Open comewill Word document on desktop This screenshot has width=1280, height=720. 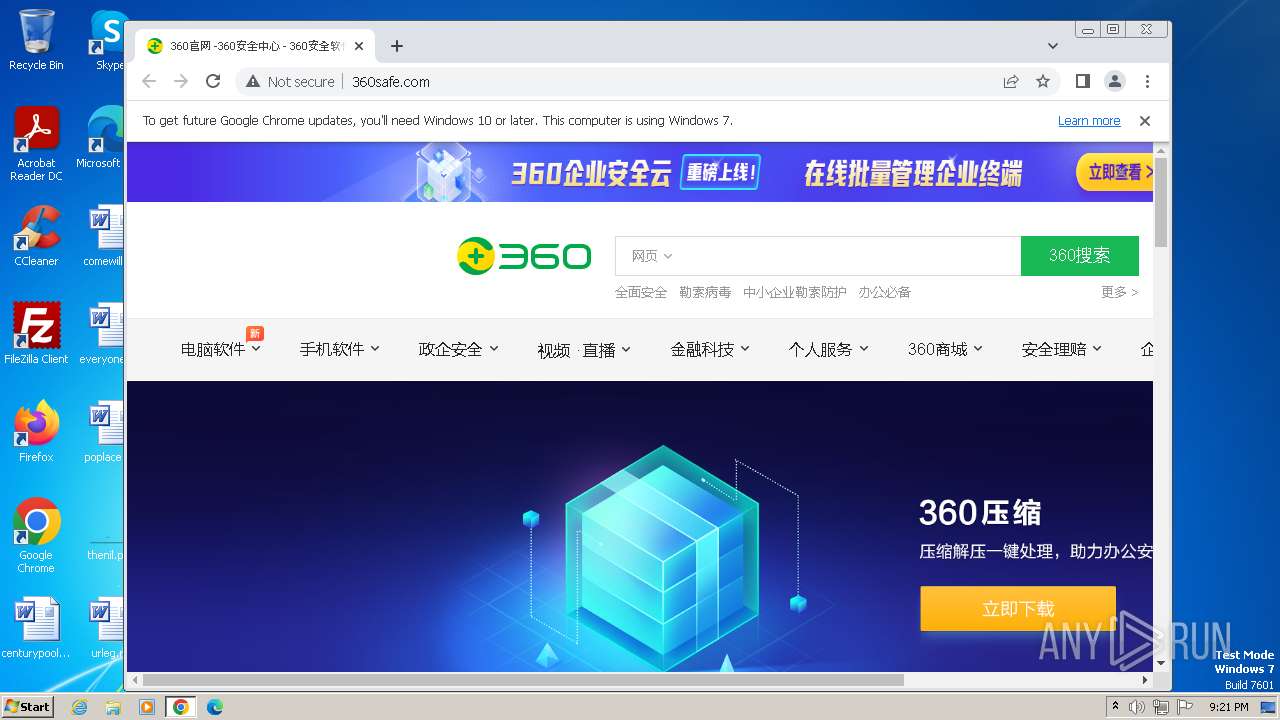tap(103, 236)
